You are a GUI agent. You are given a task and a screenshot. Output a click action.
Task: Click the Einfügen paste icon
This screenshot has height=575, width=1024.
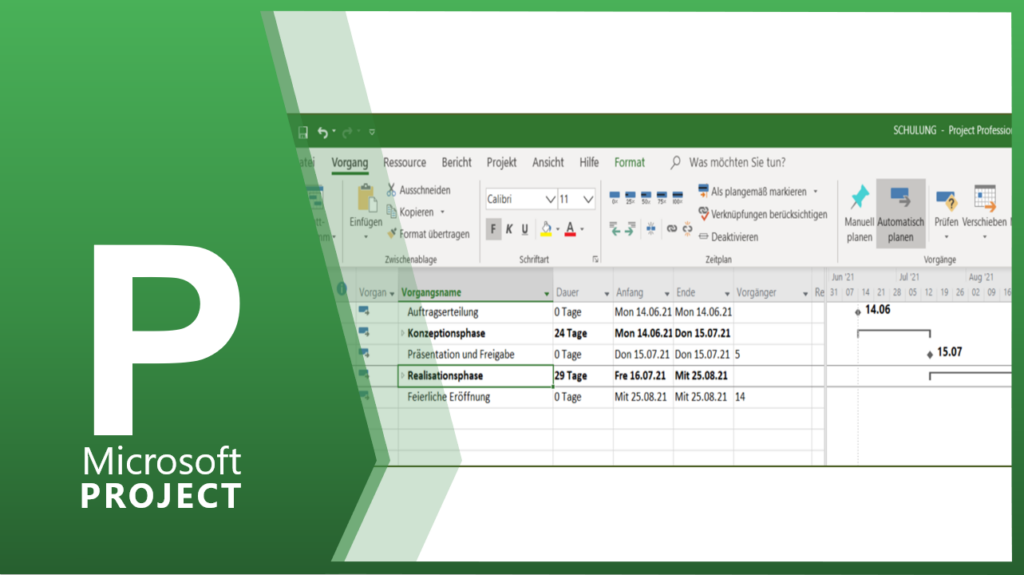click(x=366, y=198)
